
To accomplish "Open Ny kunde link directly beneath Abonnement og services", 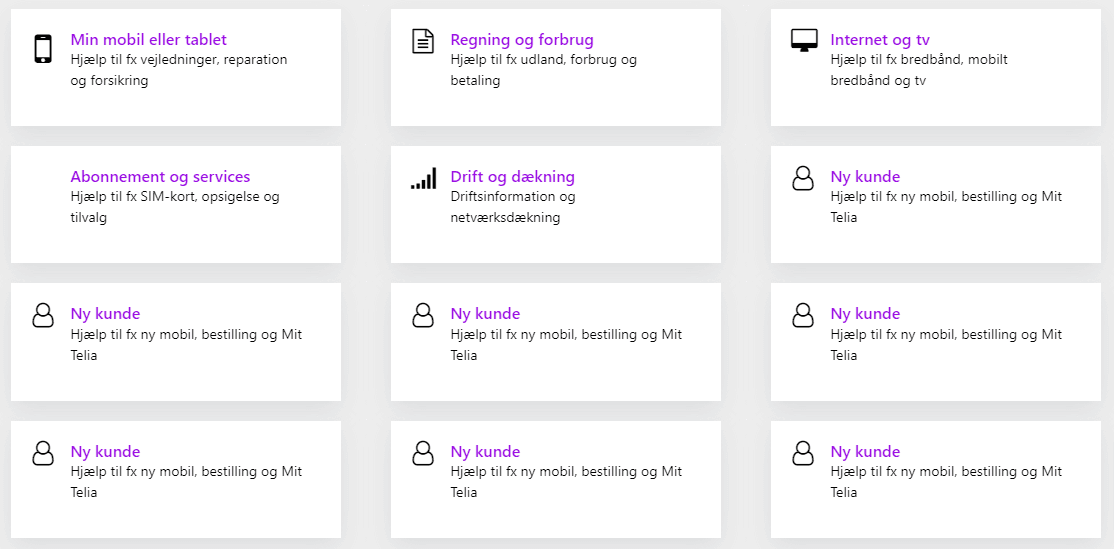I will (105, 314).
